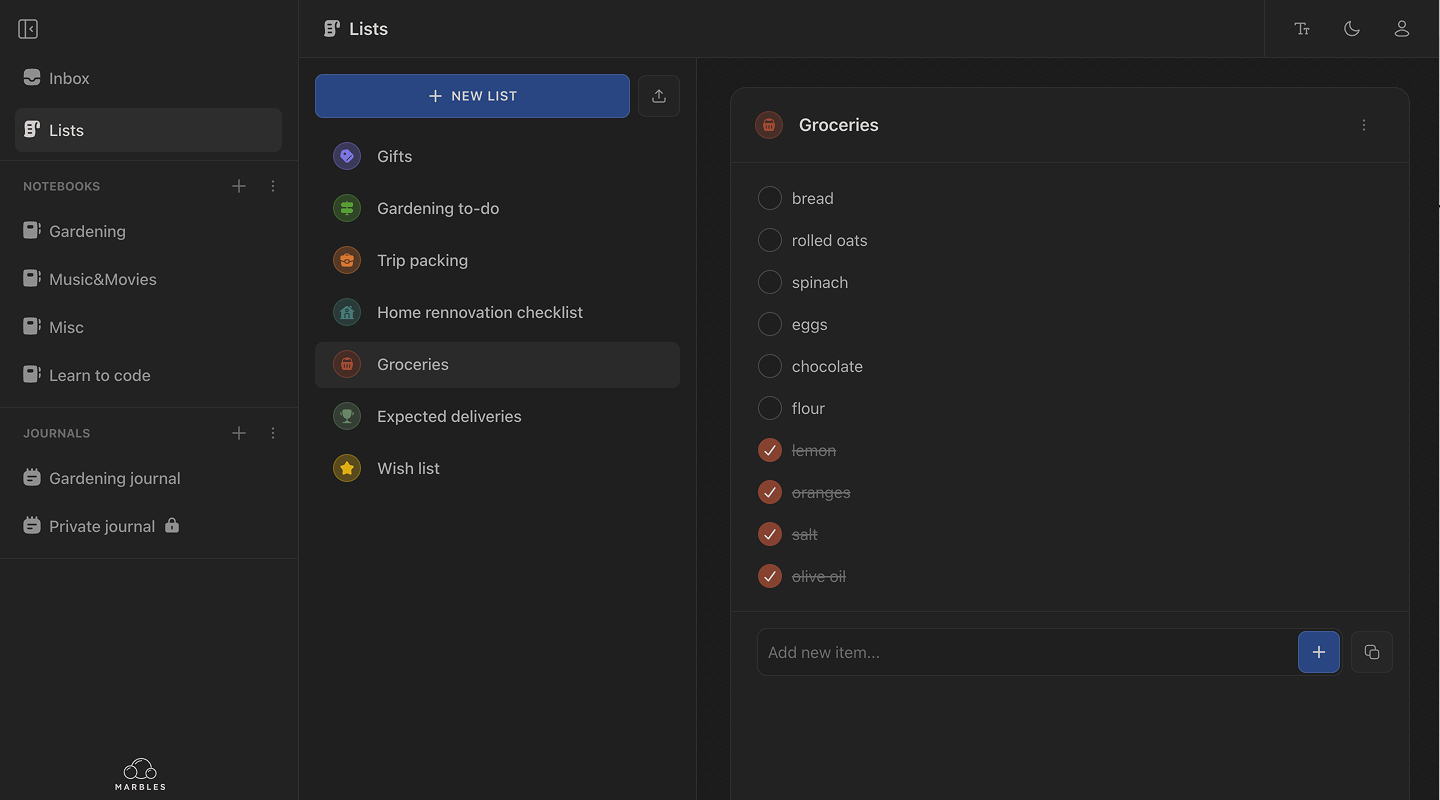The image size is (1440, 800).
Task: Click the Groceries basket icon
Action: tap(768, 125)
